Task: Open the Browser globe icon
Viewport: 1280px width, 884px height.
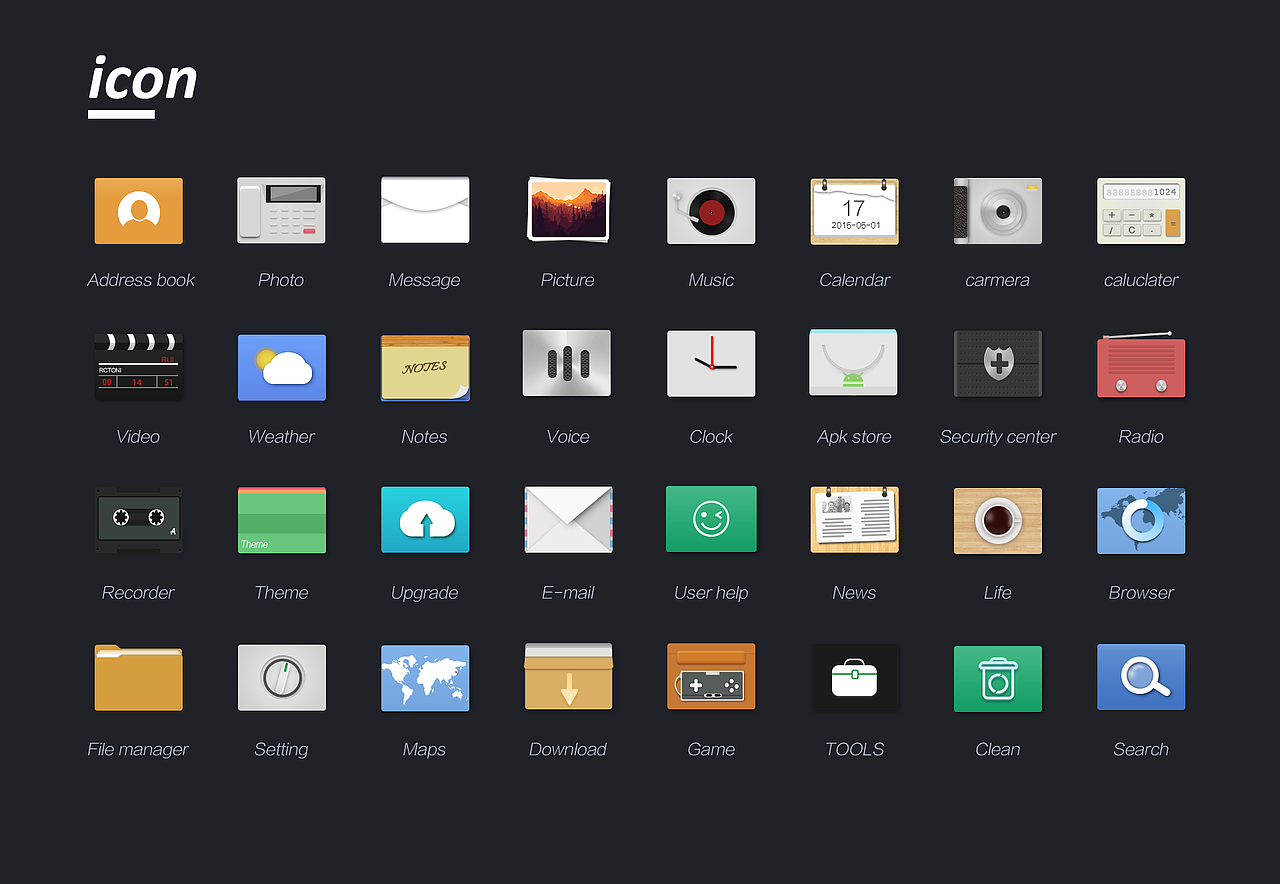Action: pyautogui.click(x=1141, y=521)
